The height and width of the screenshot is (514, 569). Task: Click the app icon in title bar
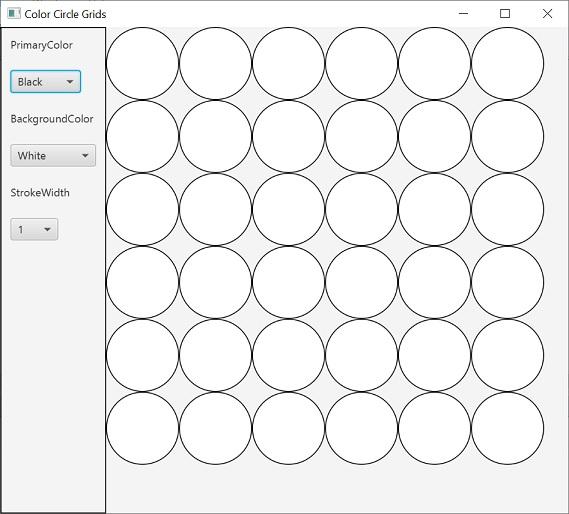(14, 13)
